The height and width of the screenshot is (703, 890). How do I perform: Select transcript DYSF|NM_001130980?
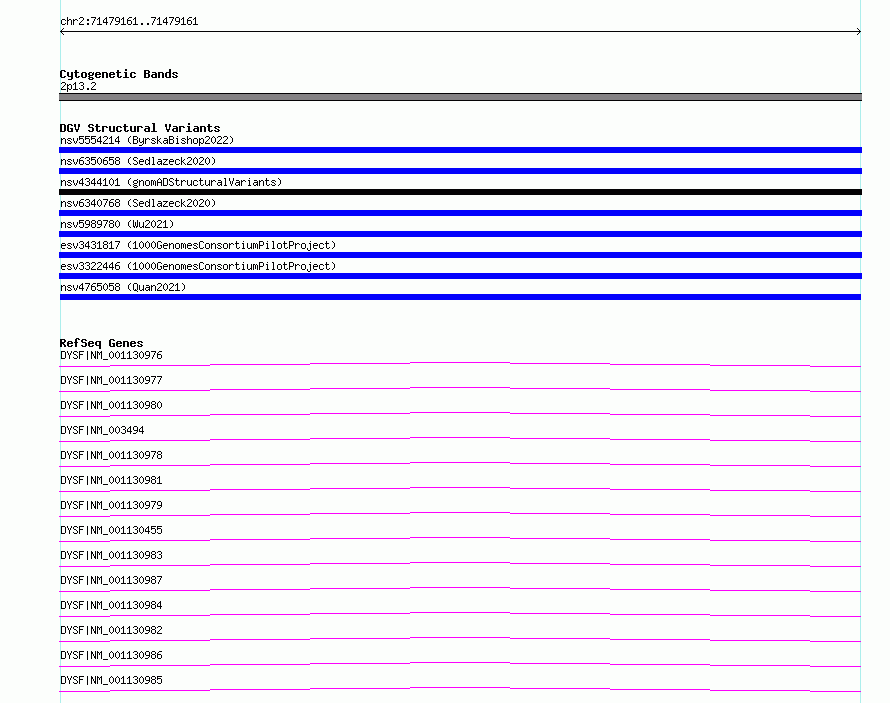pyautogui.click(x=111, y=405)
